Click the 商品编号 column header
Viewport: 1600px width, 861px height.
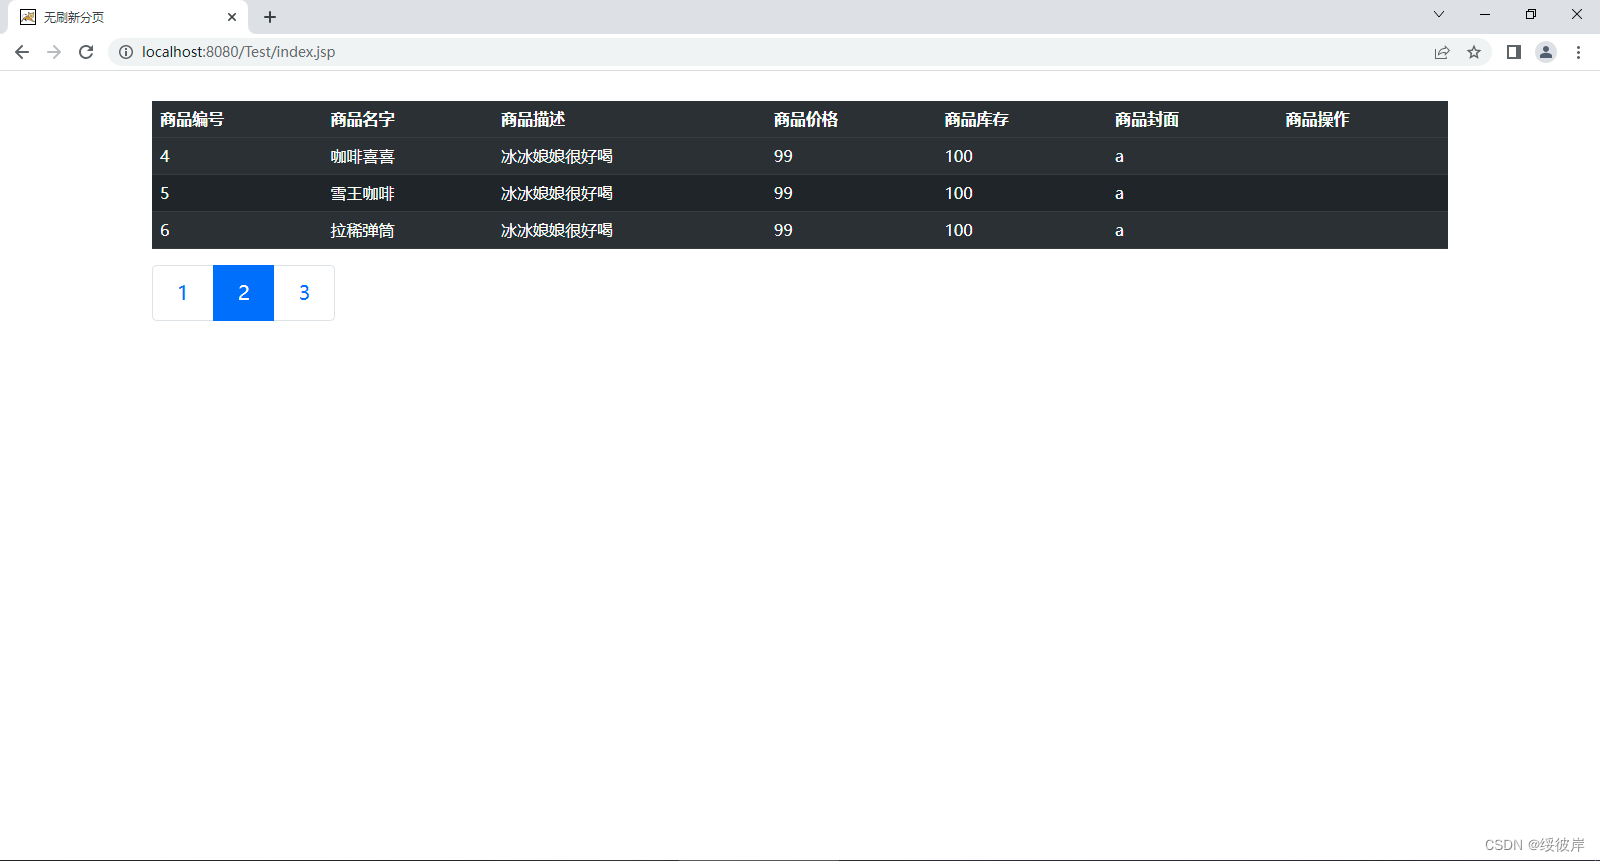(192, 120)
